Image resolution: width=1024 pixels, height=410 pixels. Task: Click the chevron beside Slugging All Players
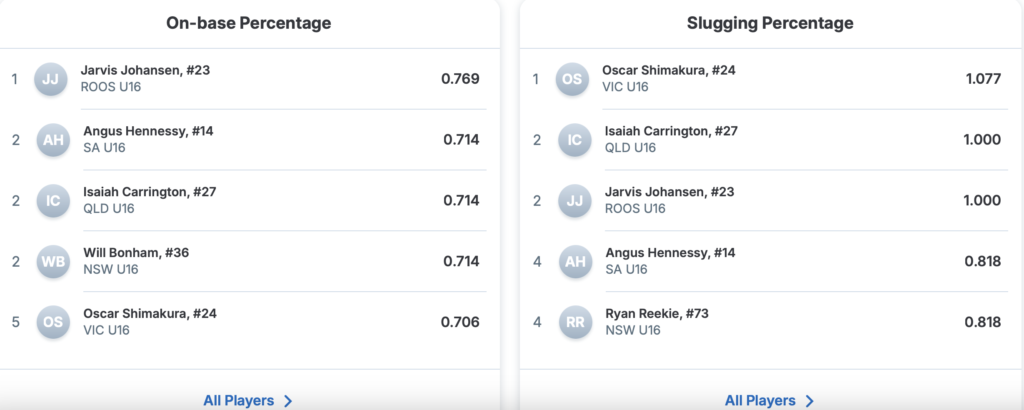click(810, 401)
